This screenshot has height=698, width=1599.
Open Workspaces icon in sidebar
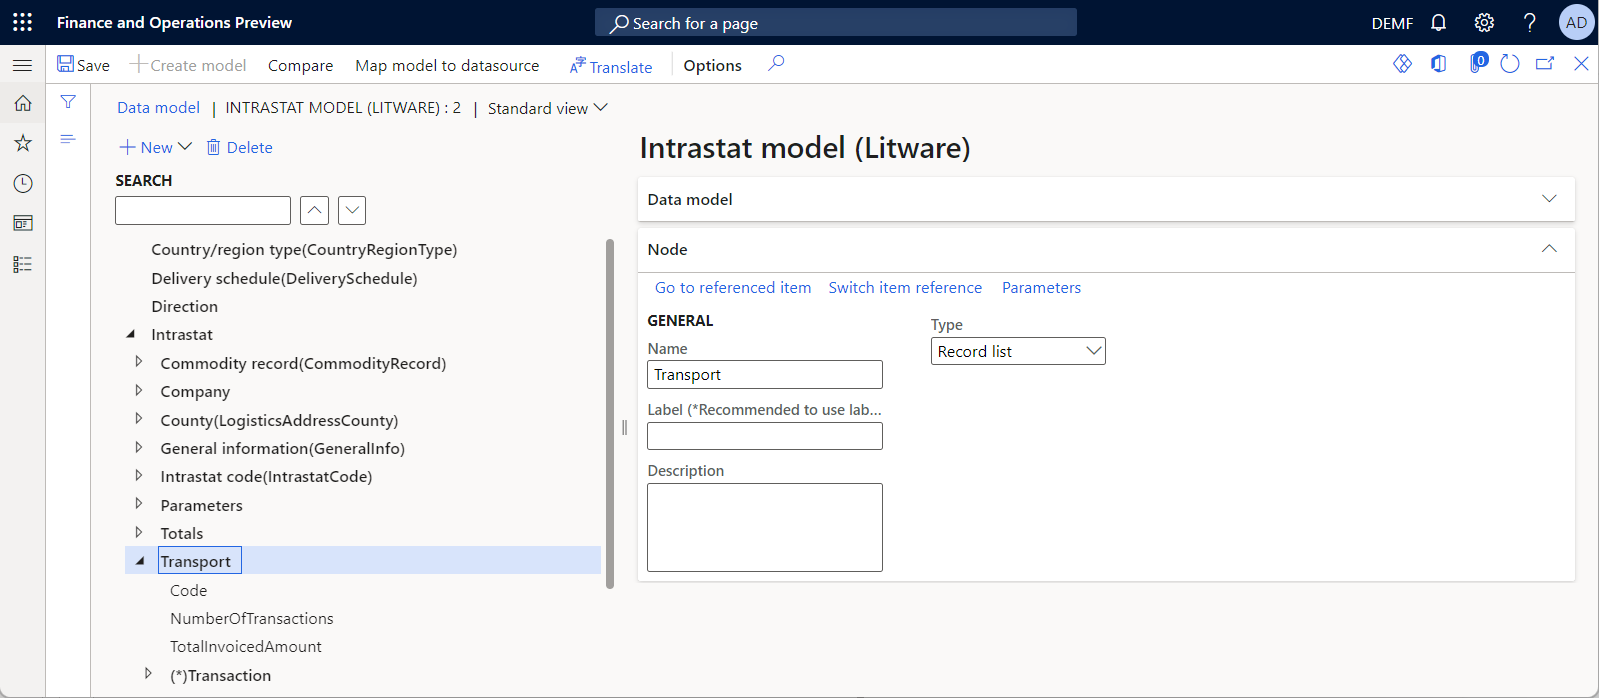pyautogui.click(x=22, y=223)
